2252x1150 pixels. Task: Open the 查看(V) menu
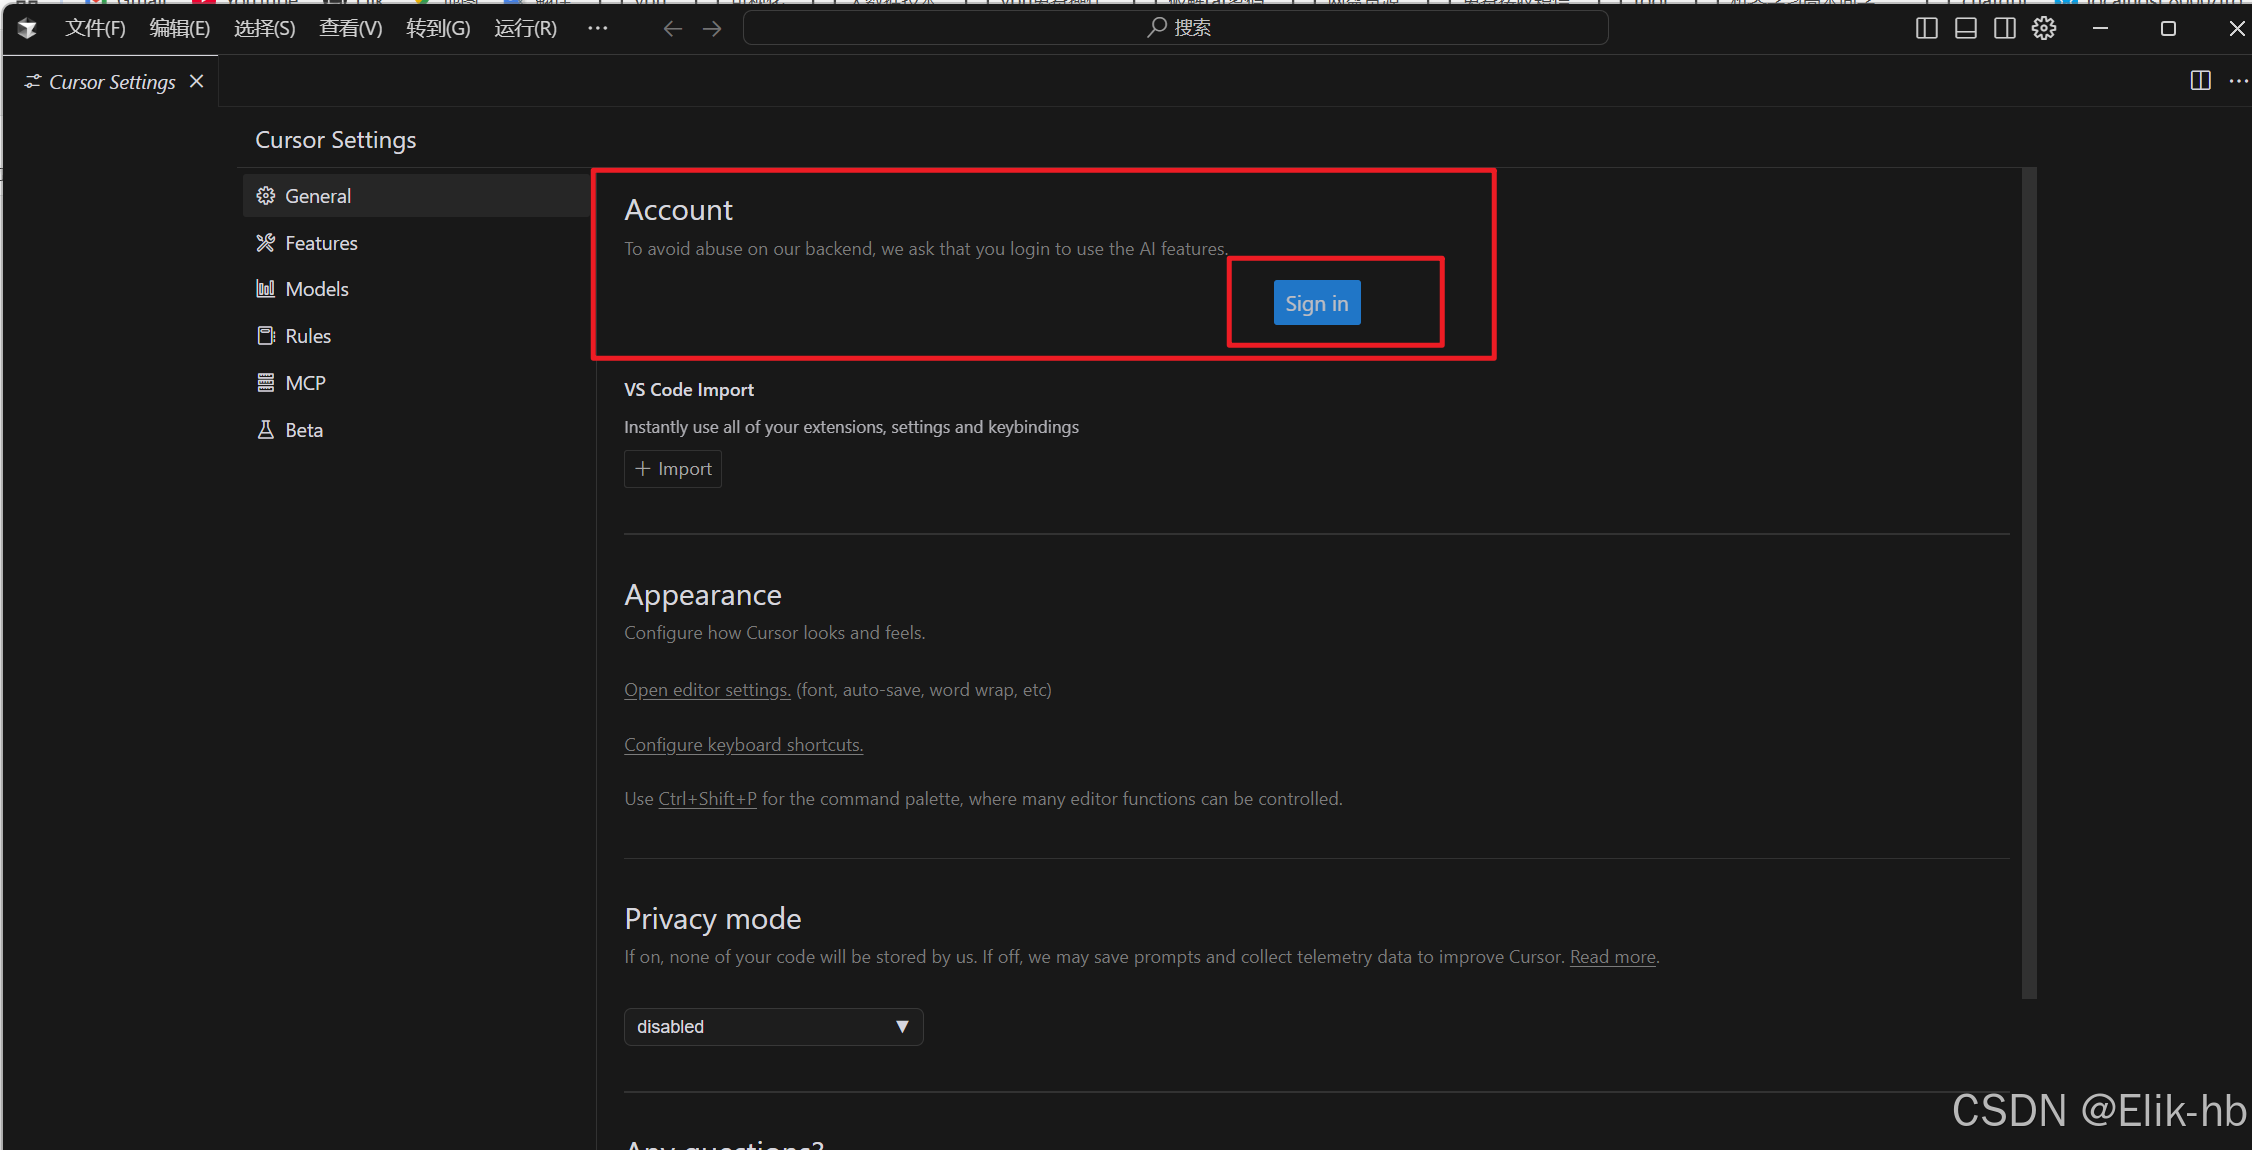(x=350, y=28)
